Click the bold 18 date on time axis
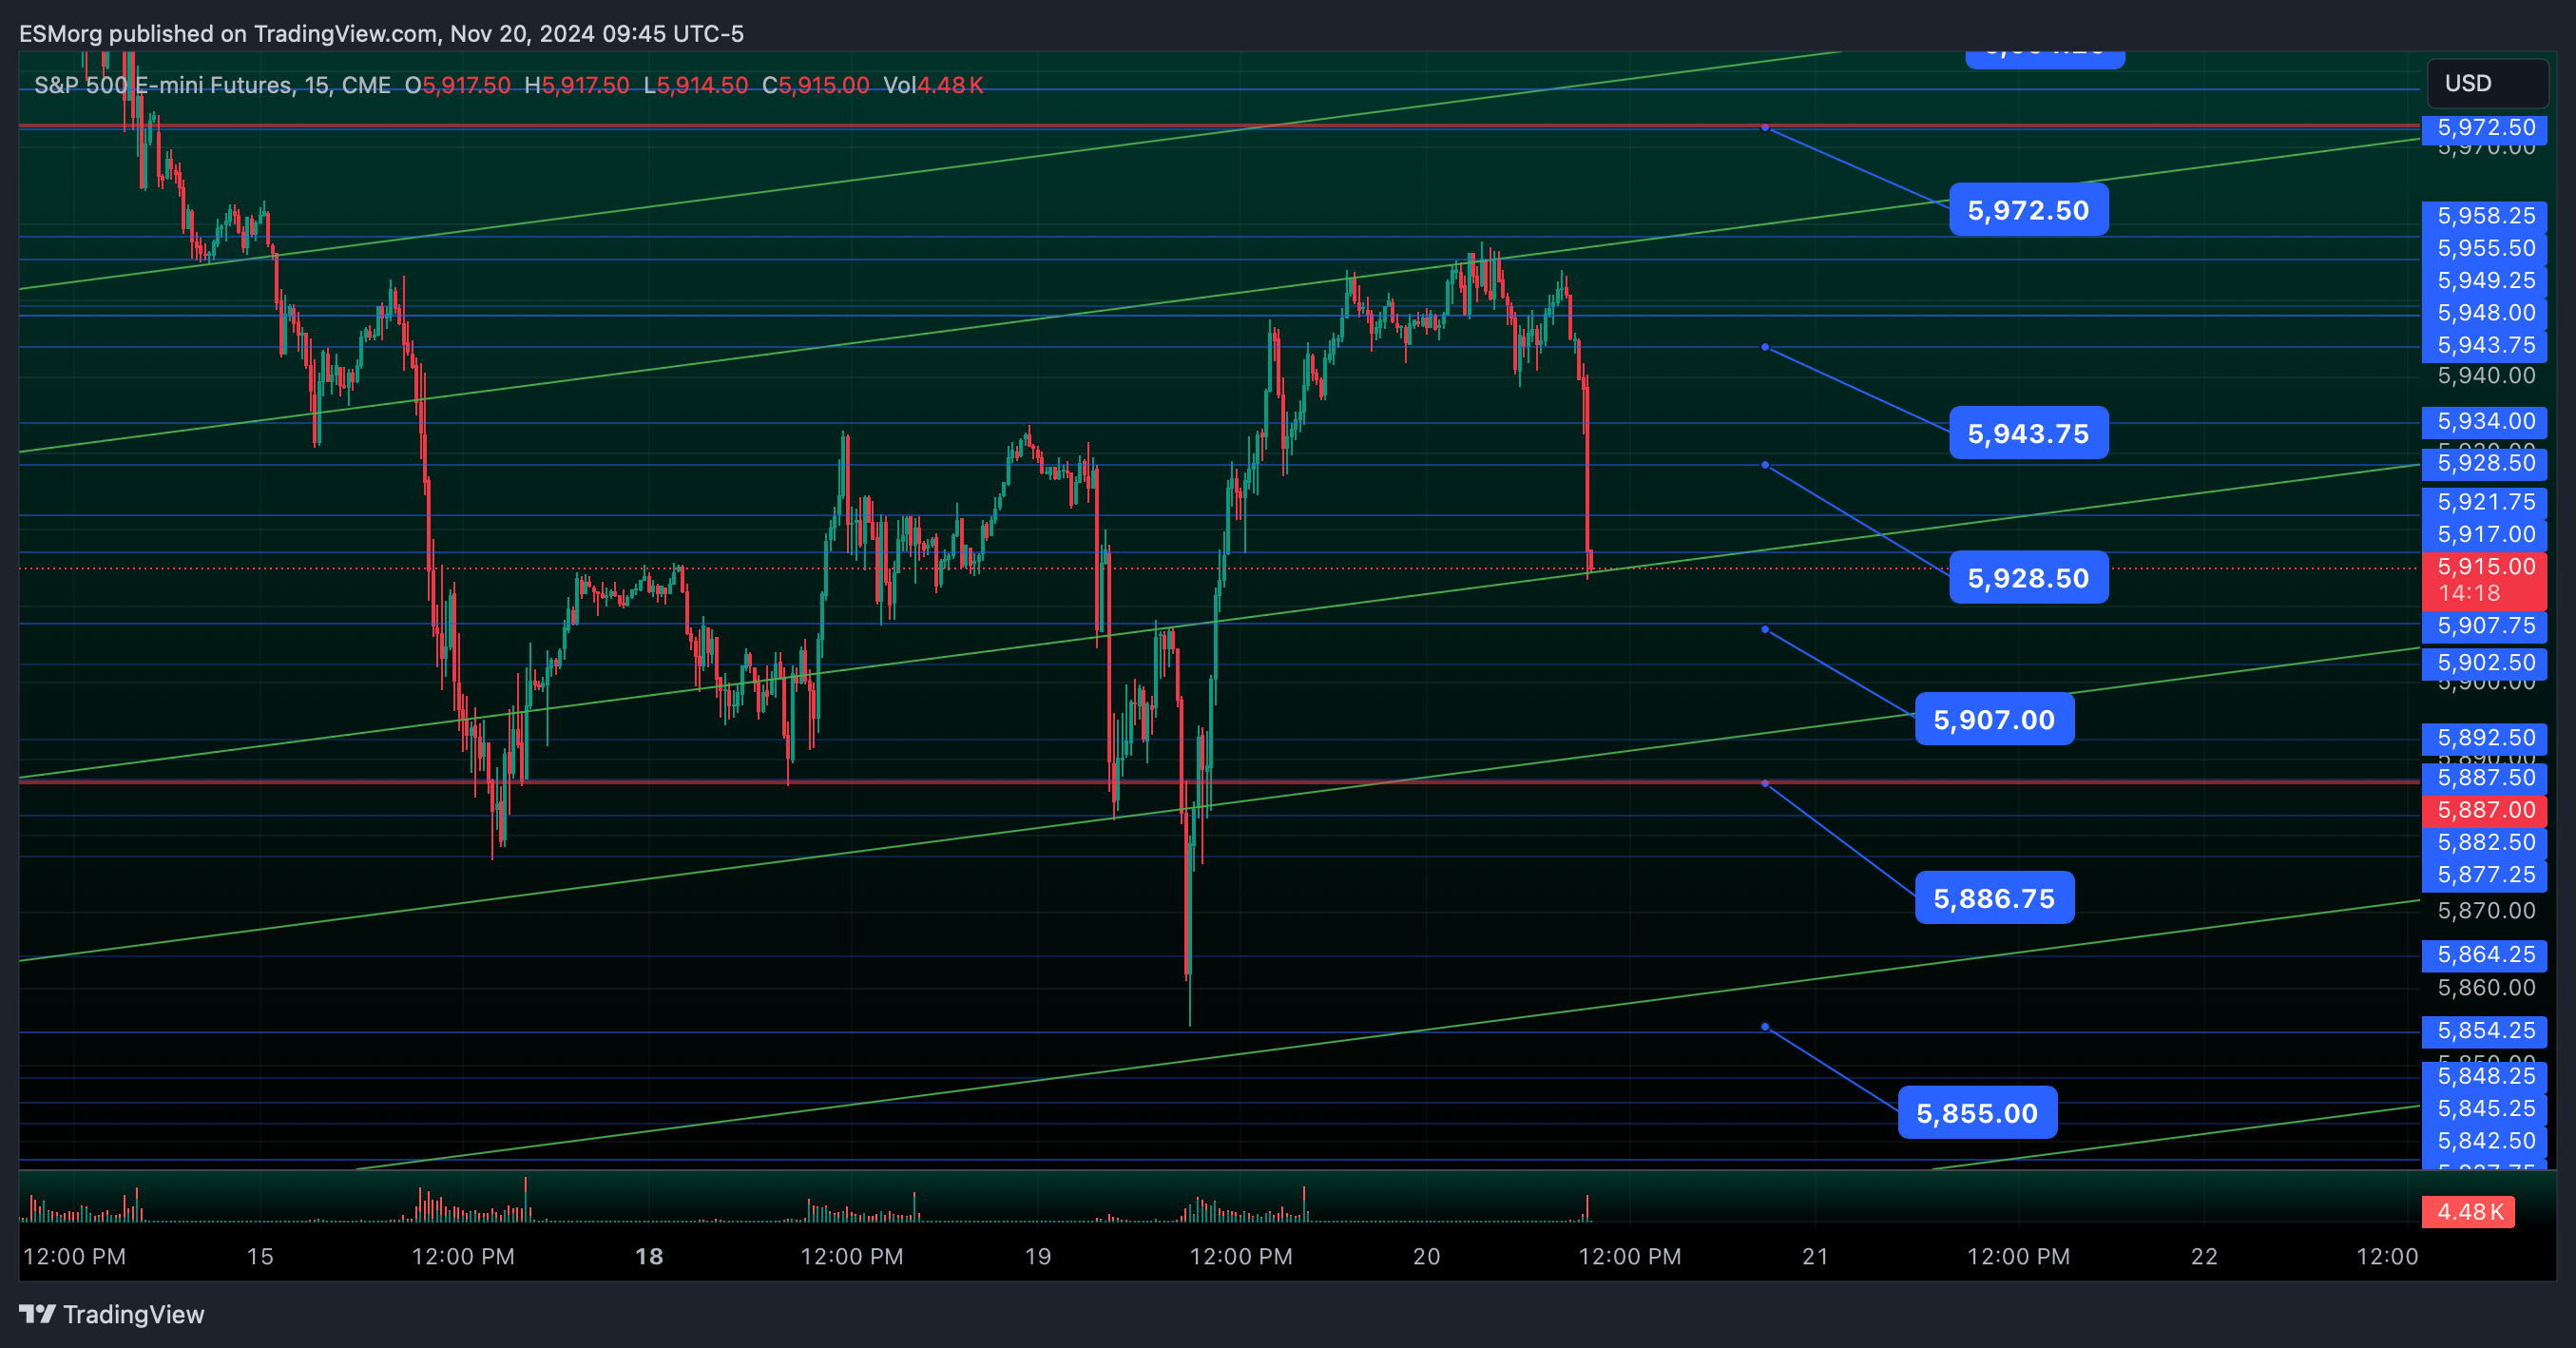Viewport: 2576px width, 1348px height. pos(650,1256)
